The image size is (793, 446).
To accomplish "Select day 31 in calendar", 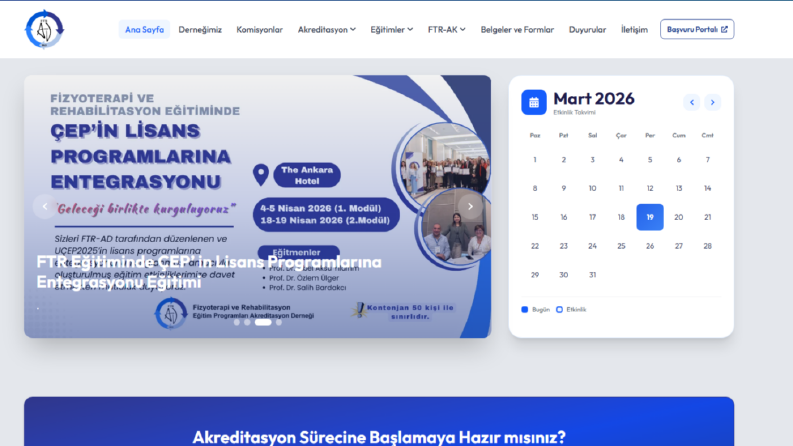I will 592,275.
